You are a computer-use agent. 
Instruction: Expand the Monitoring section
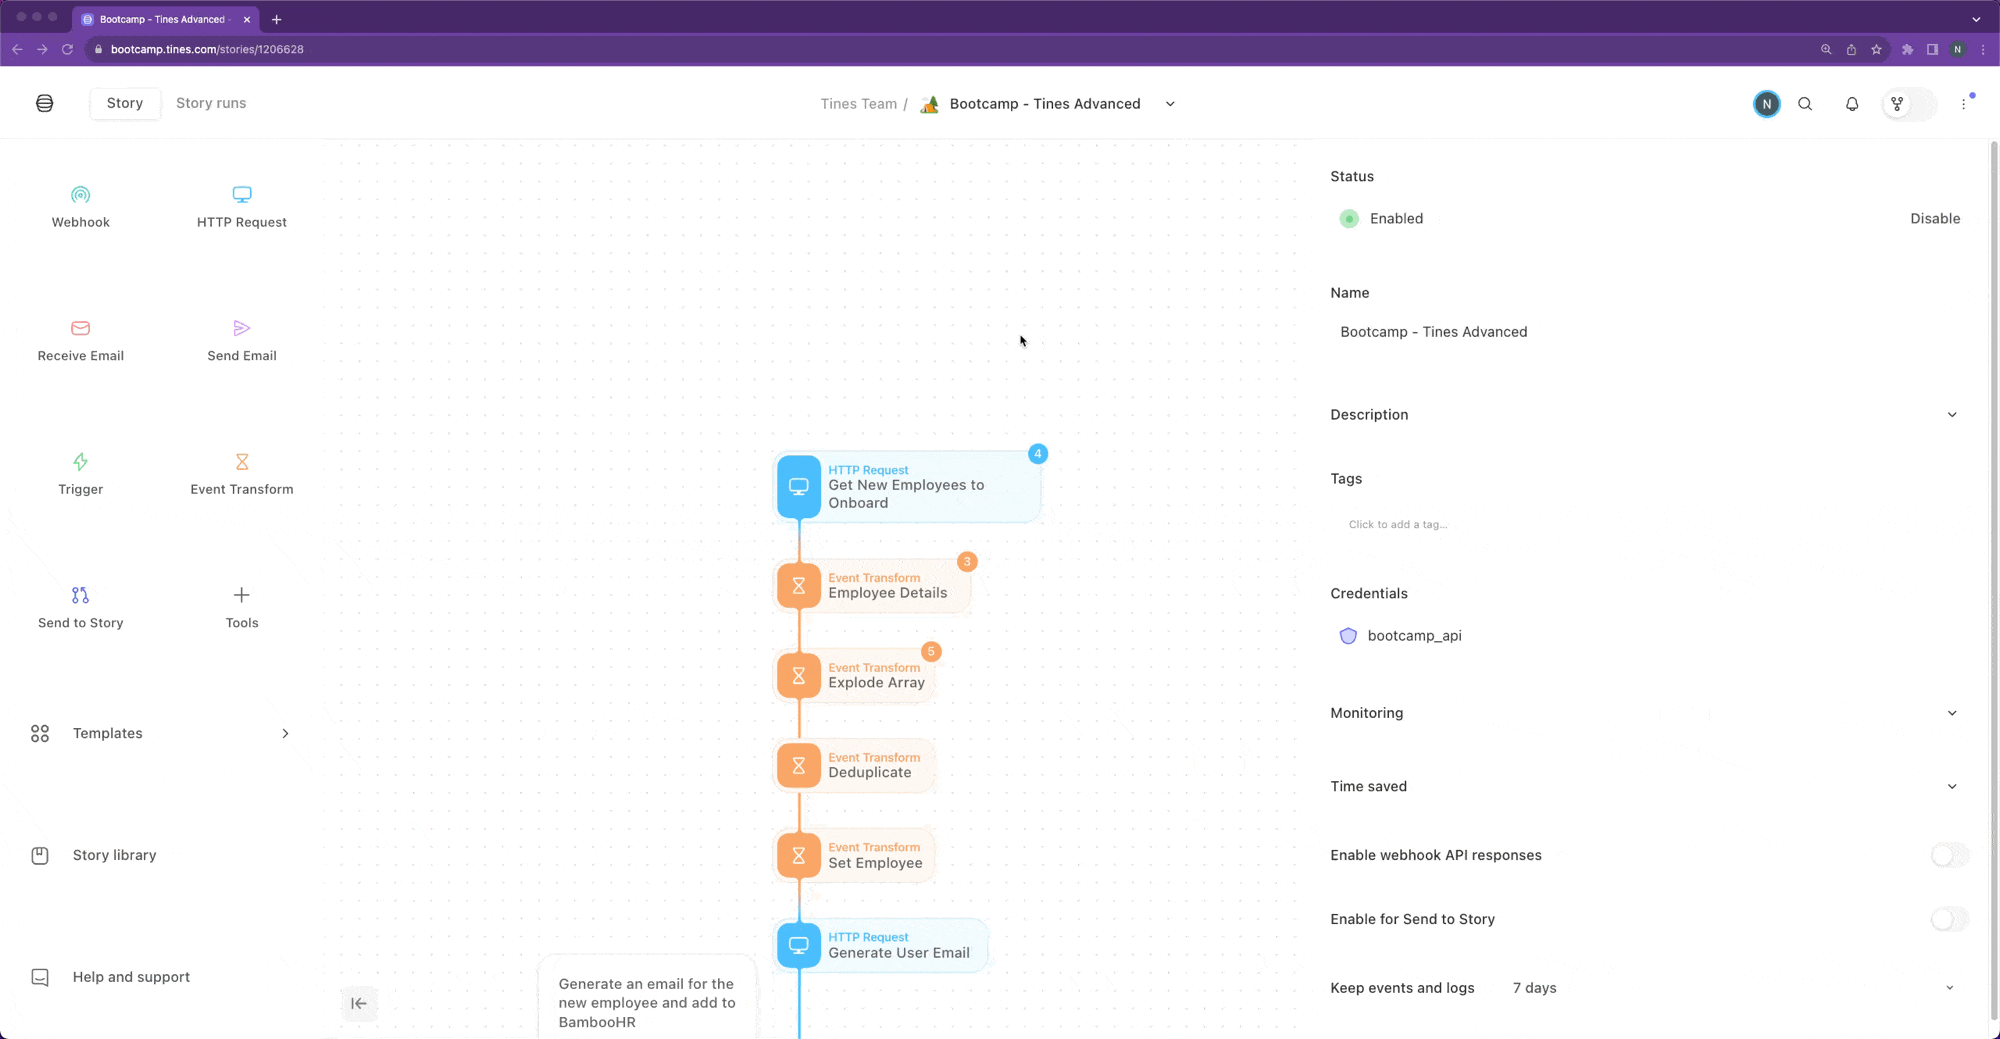(1644, 713)
